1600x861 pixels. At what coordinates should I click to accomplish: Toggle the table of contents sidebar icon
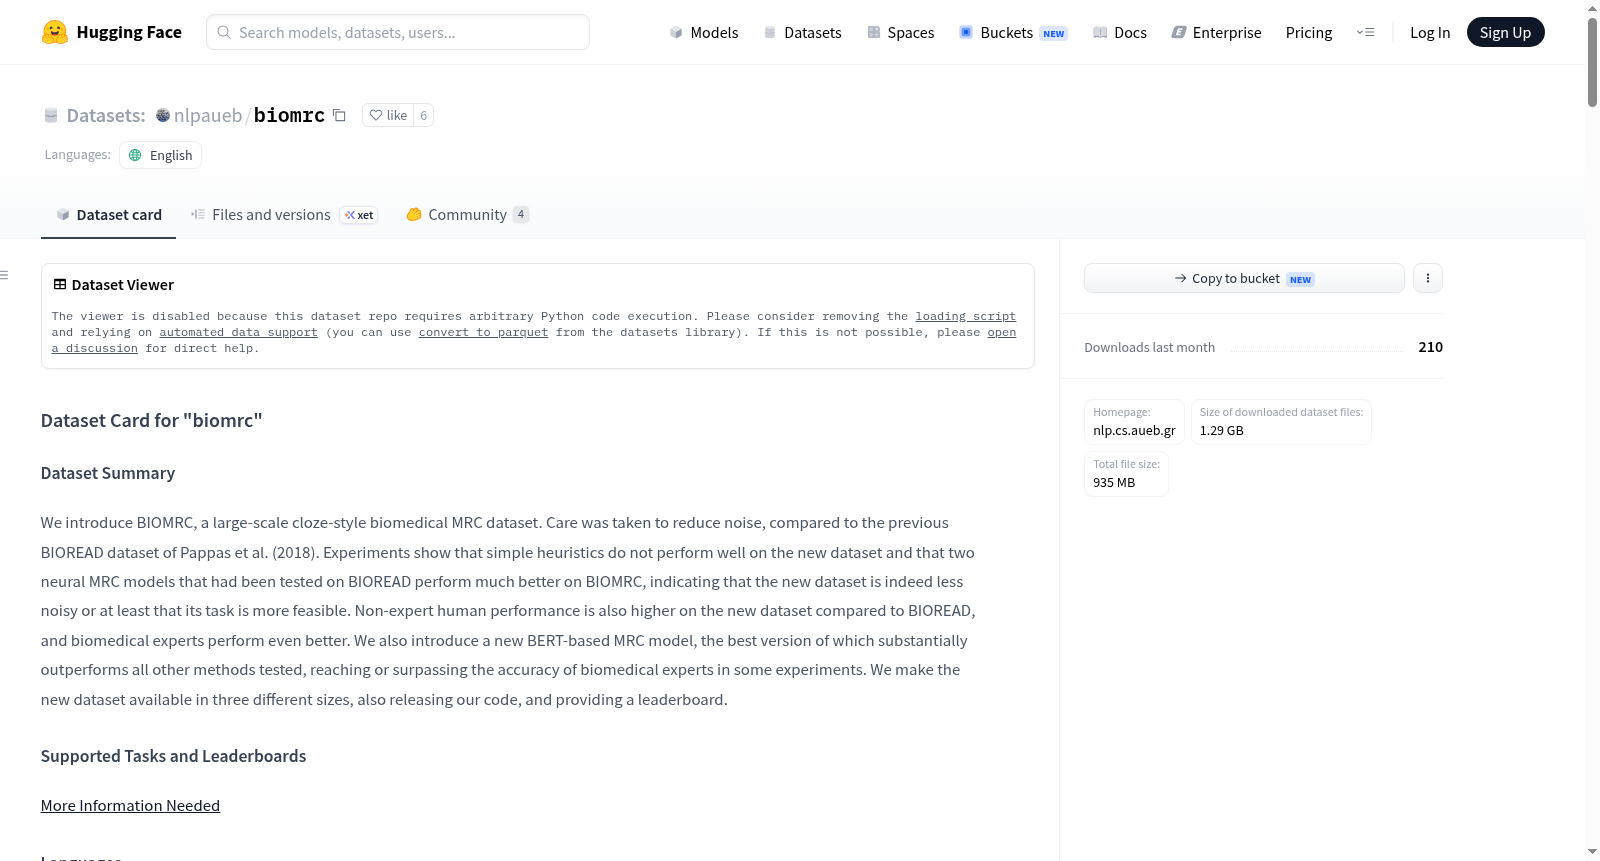[x=4, y=275]
